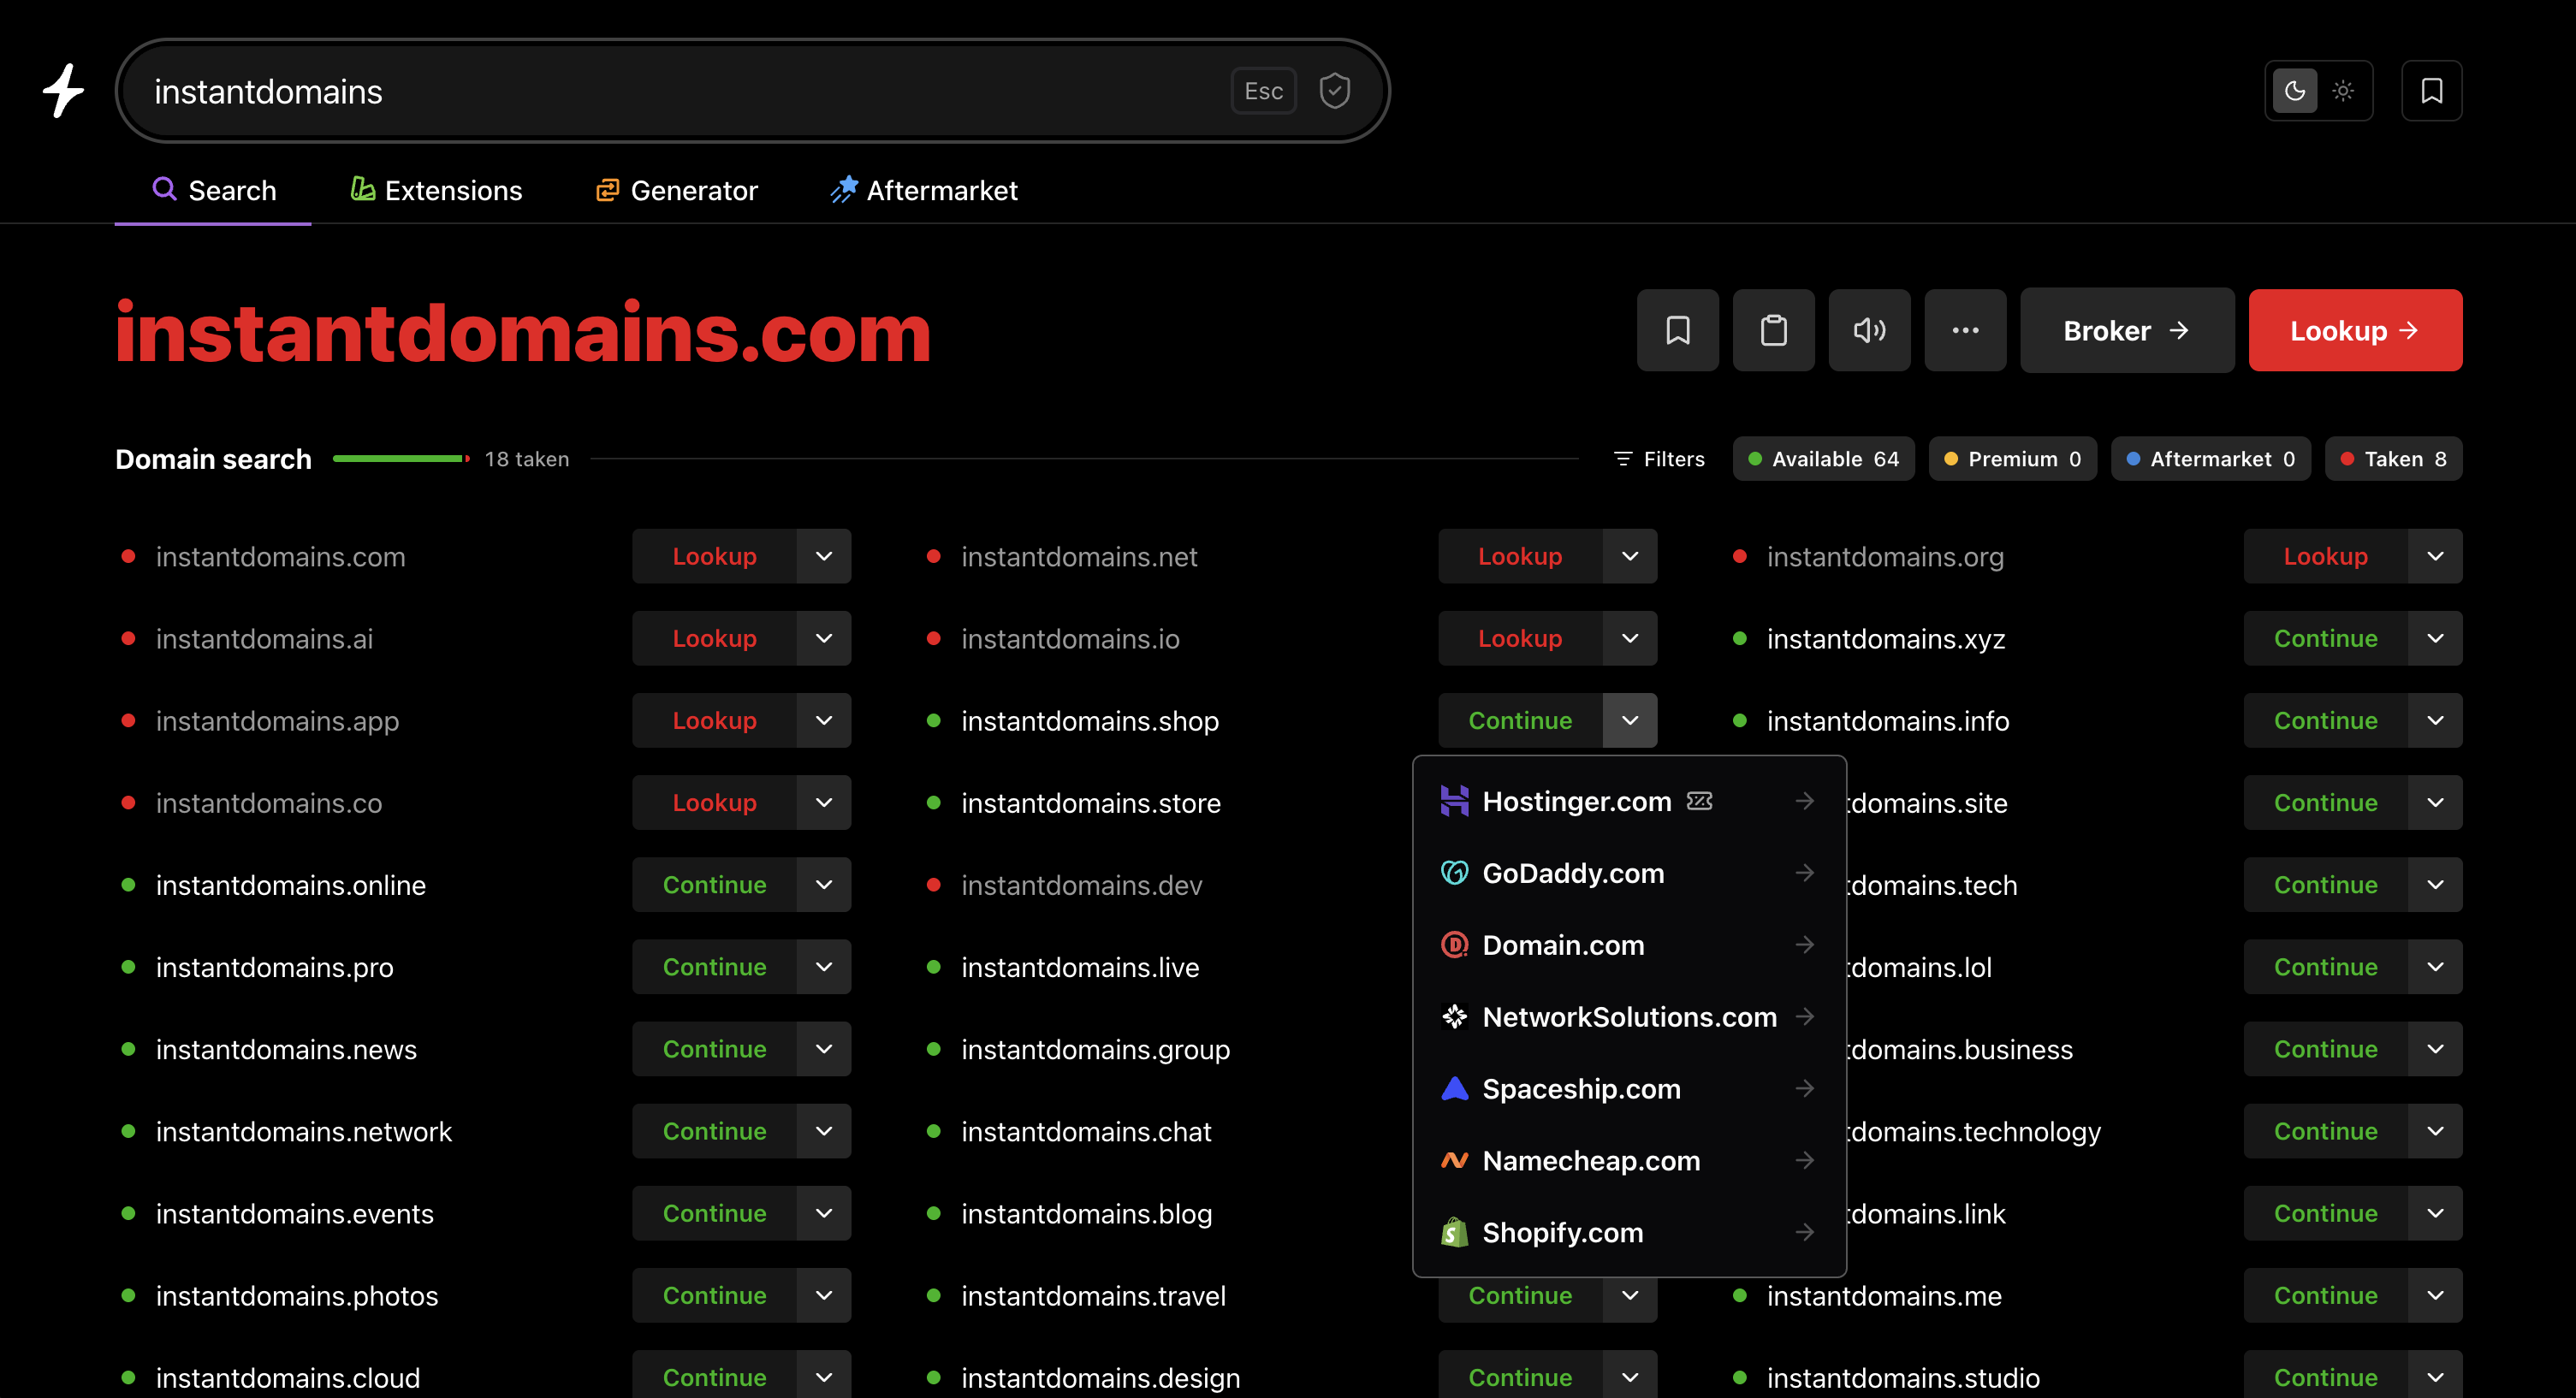Click the Hostinger logo icon
Viewport: 2576px width, 1398px height.
click(1454, 801)
